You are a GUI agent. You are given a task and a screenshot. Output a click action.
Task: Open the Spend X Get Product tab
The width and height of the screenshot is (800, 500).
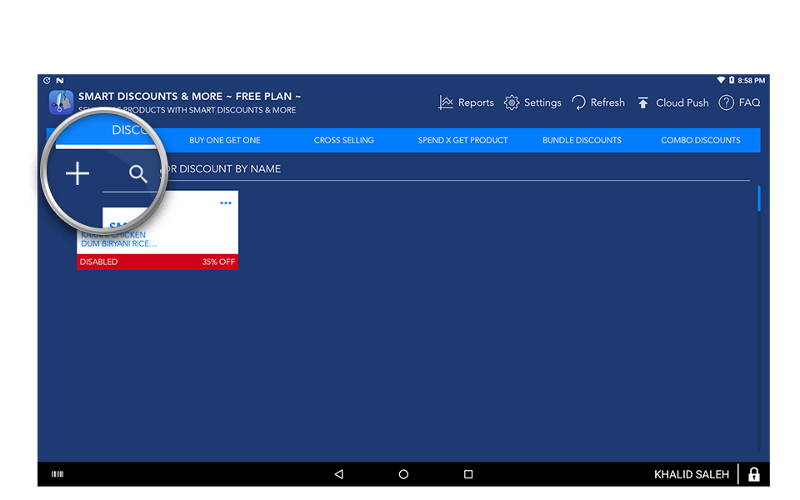click(463, 140)
